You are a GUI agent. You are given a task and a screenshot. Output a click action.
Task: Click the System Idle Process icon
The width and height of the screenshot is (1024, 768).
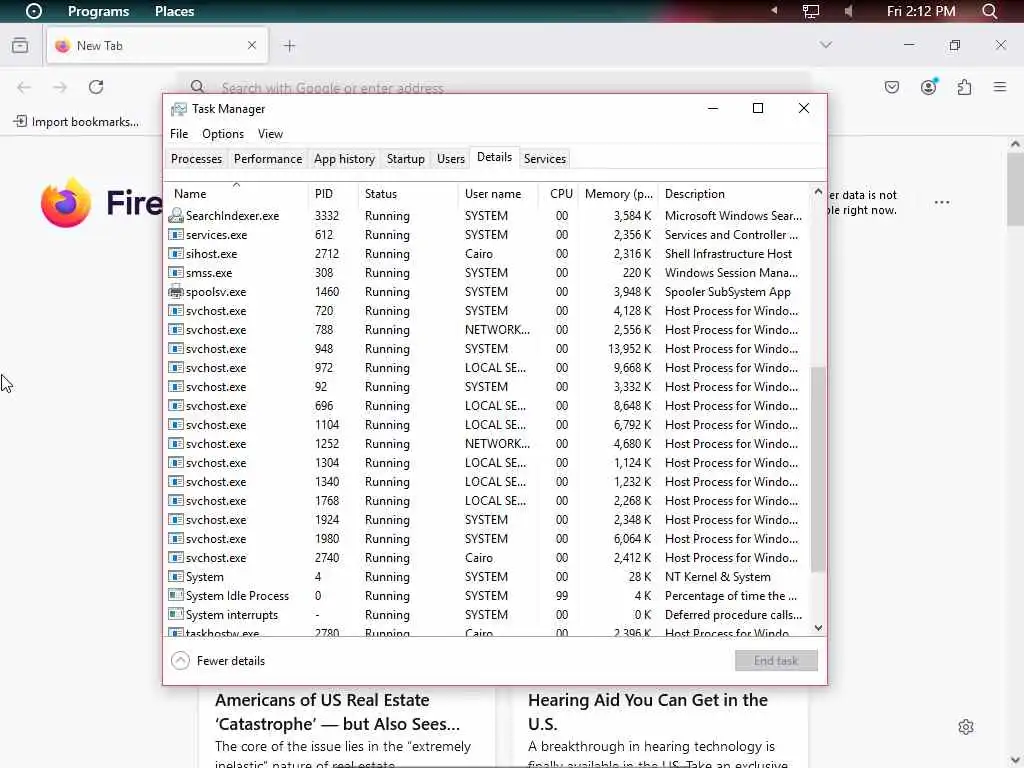point(176,596)
